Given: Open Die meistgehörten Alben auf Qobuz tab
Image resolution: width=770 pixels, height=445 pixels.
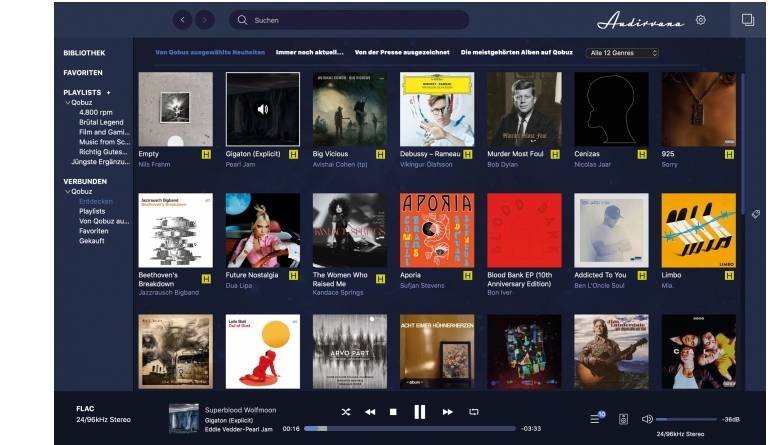Looking at the screenshot, I should (x=517, y=52).
